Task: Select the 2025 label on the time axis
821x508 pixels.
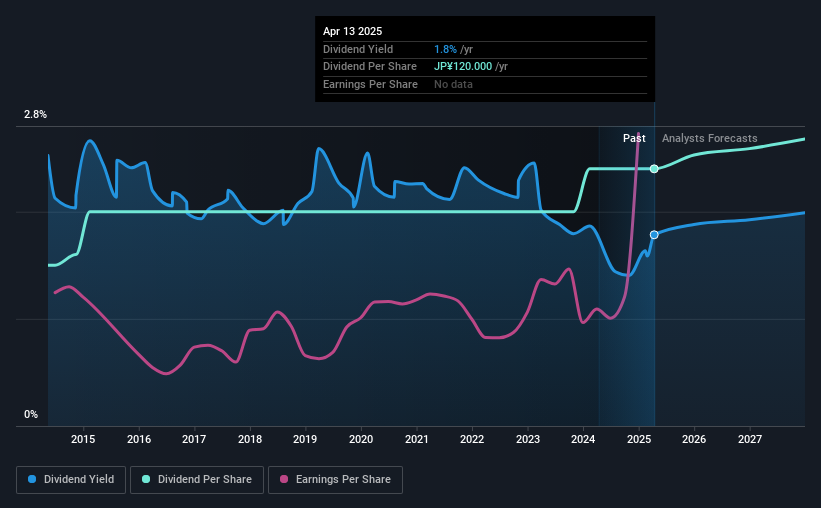Action: 639,439
